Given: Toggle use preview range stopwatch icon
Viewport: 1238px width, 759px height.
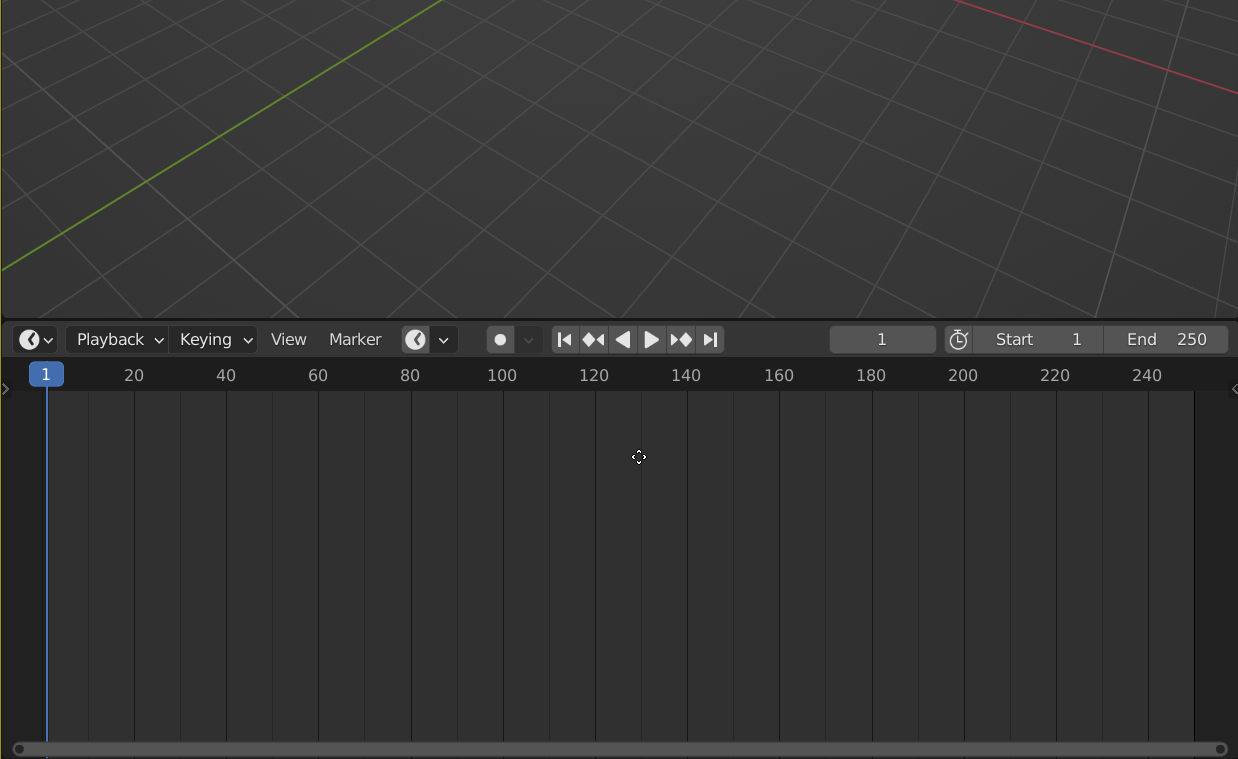Looking at the screenshot, I should 959,340.
